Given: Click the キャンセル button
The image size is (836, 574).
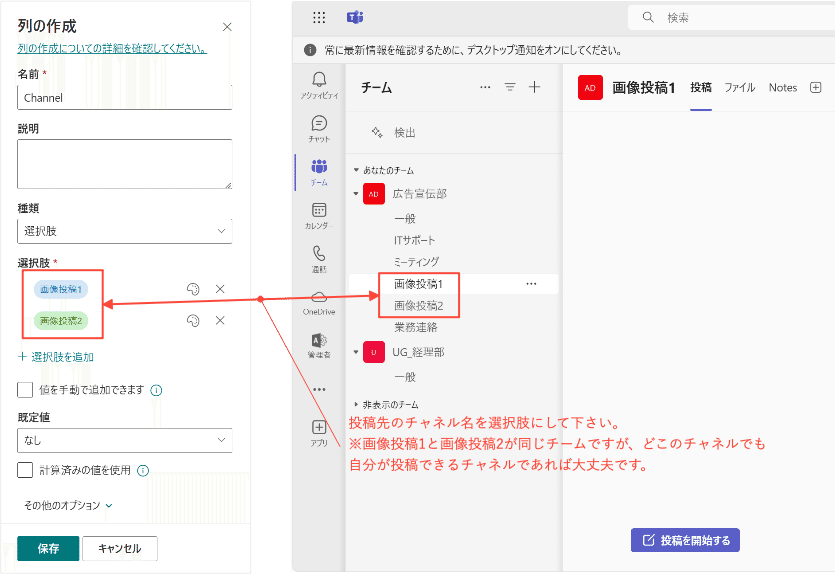Looking at the screenshot, I should point(120,548).
